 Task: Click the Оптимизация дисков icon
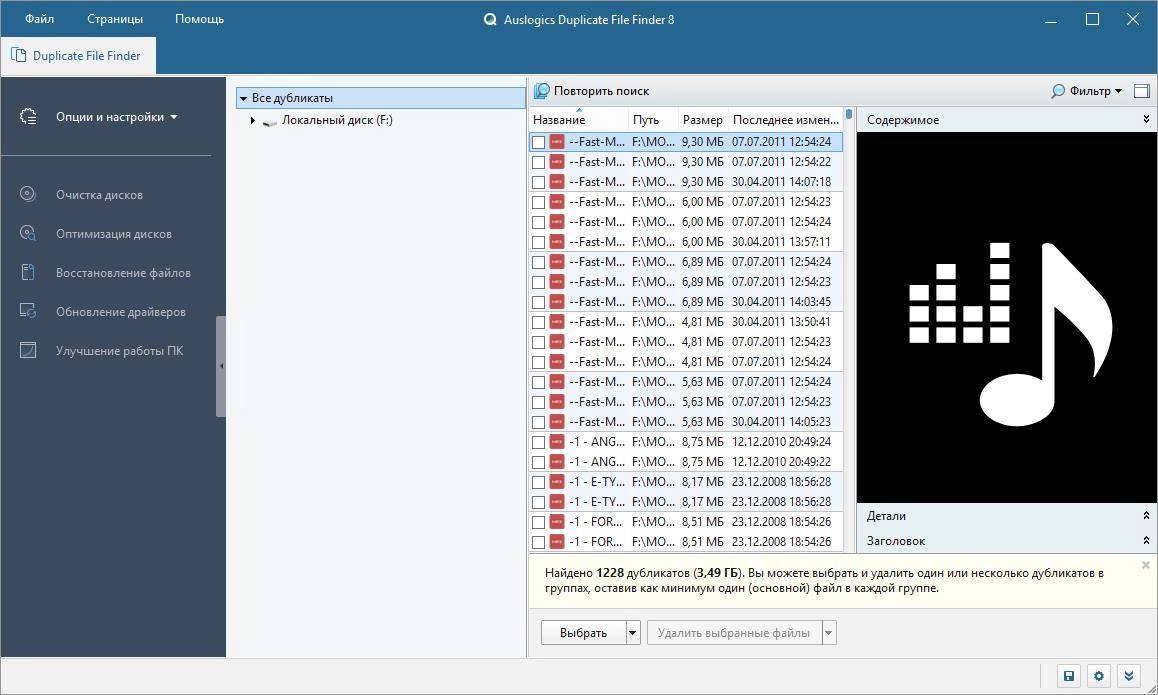[x=27, y=233]
